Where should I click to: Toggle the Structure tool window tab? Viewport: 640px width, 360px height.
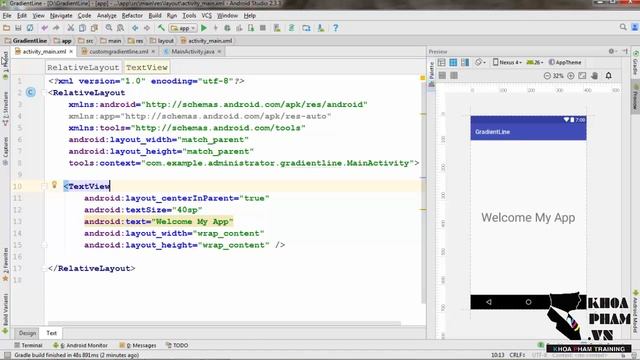point(5,109)
